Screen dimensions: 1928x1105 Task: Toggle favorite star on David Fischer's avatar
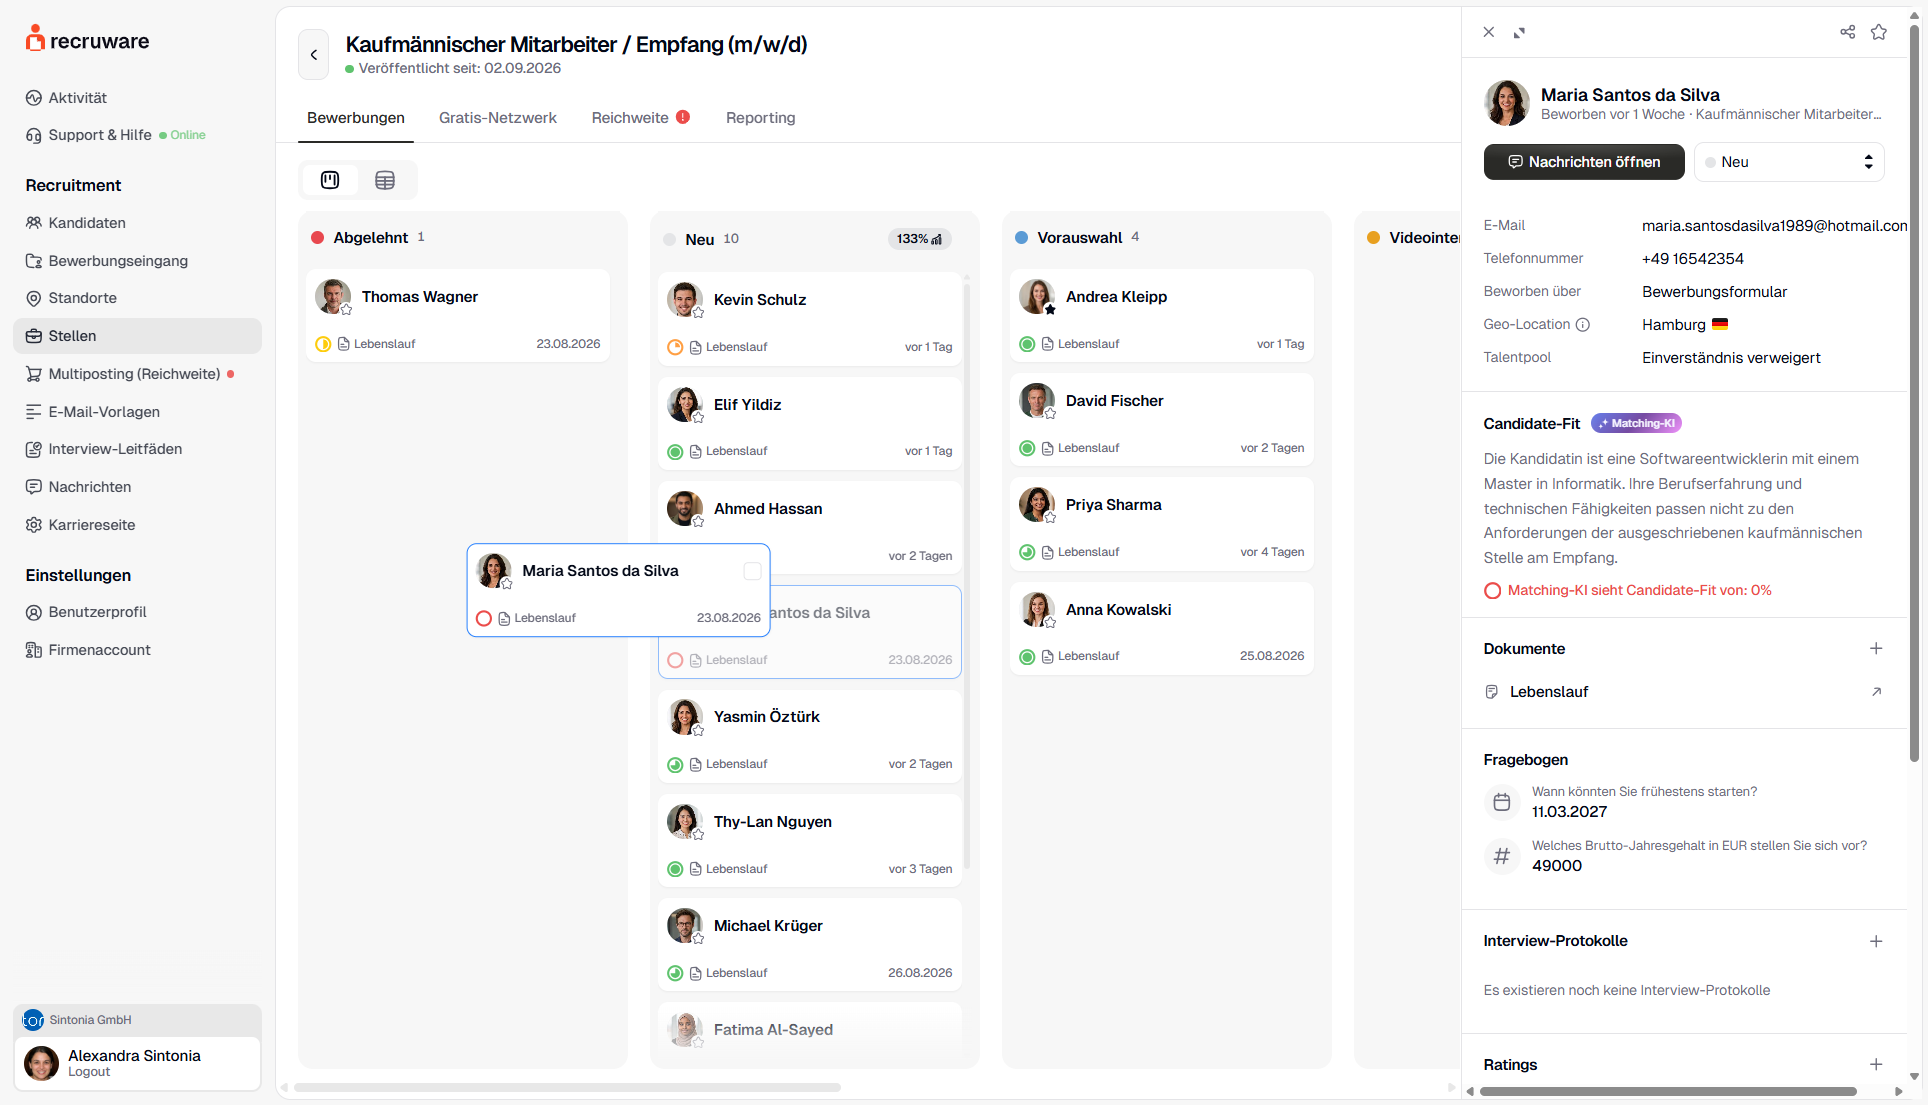(1050, 413)
